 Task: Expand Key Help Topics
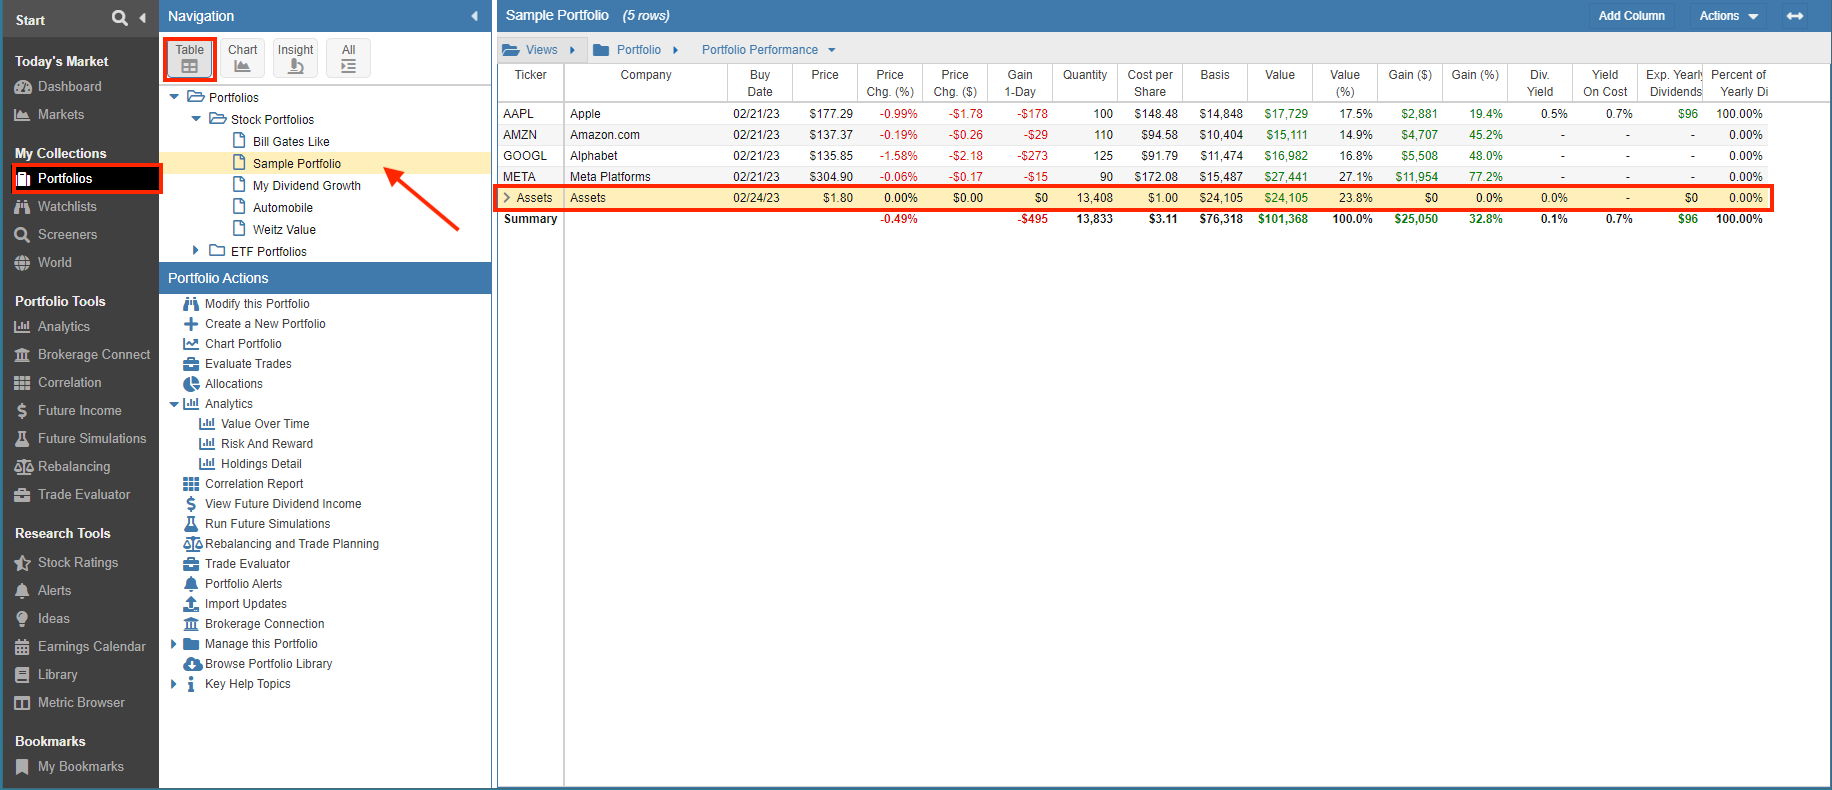(x=174, y=684)
